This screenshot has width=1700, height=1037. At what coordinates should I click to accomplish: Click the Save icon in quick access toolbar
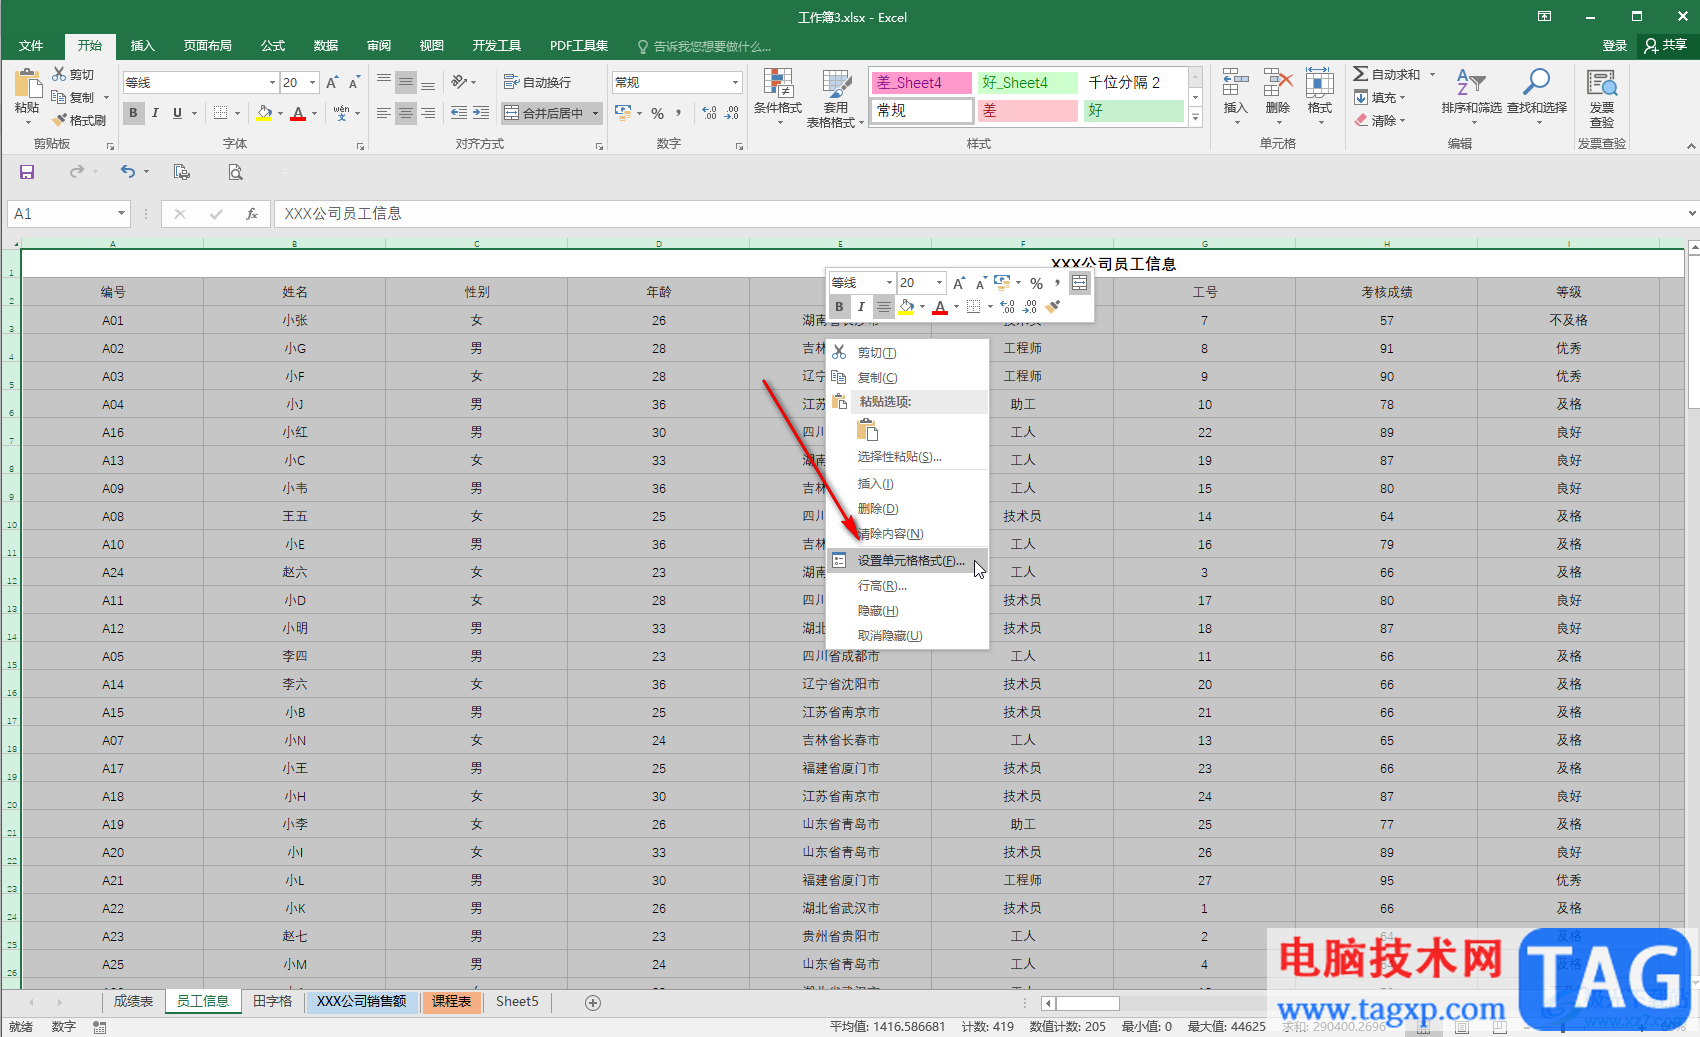[27, 172]
